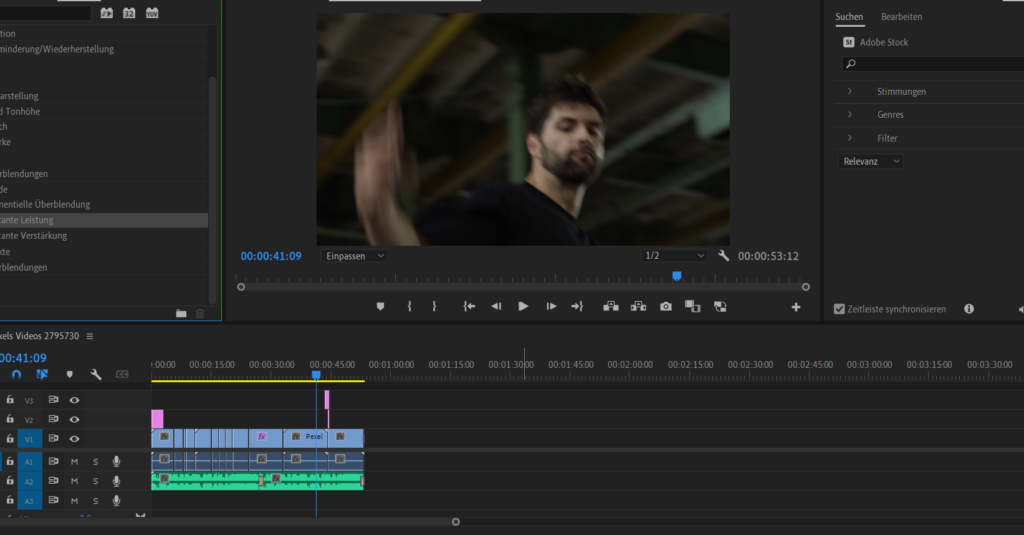
Task: Play the program monitor video
Action: 523,307
